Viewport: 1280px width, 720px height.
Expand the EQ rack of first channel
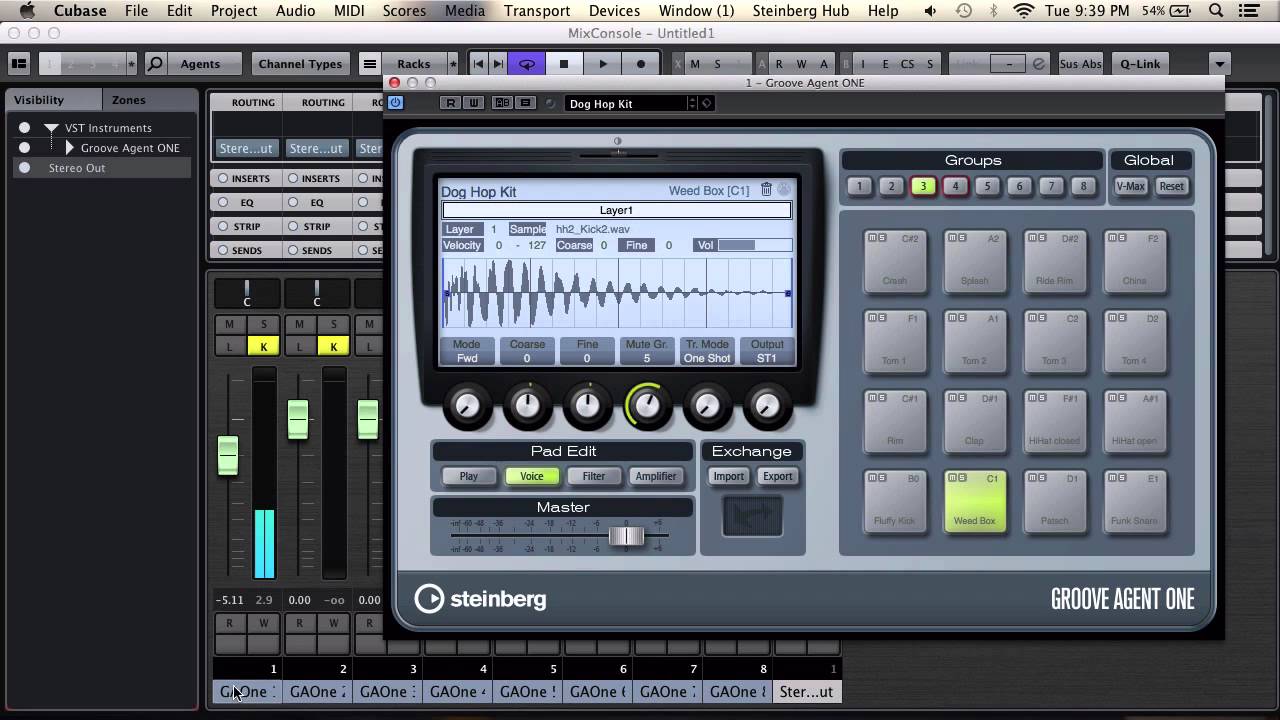pyautogui.click(x=245, y=202)
